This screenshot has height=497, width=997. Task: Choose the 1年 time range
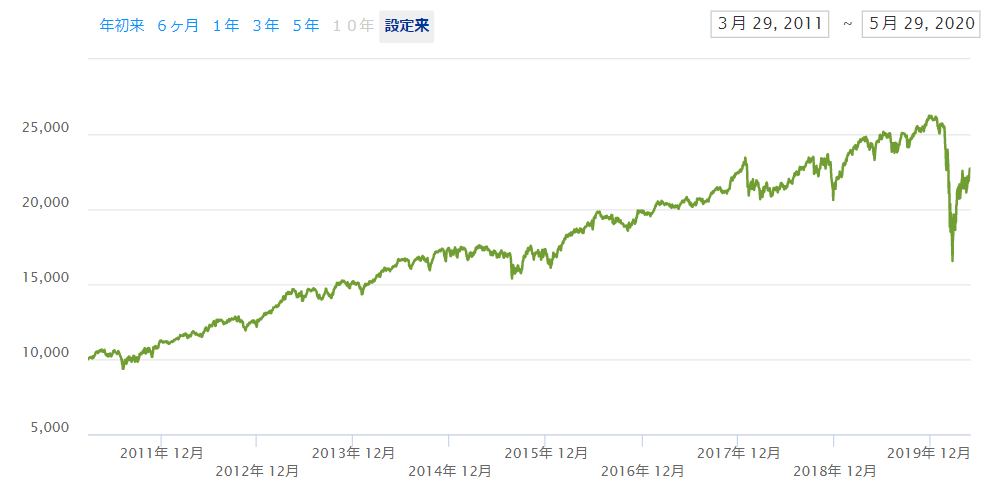pos(226,26)
